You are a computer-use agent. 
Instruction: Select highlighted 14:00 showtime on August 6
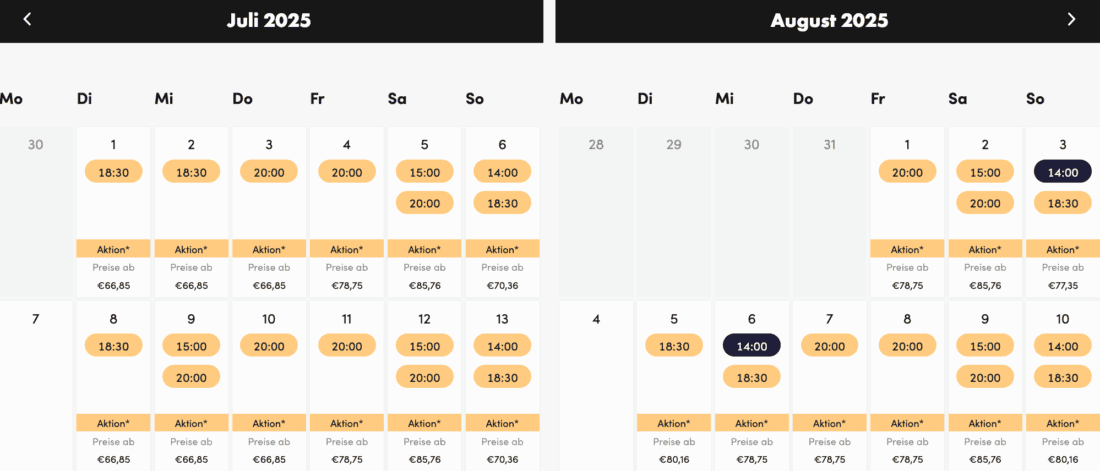tap(752, 346)
